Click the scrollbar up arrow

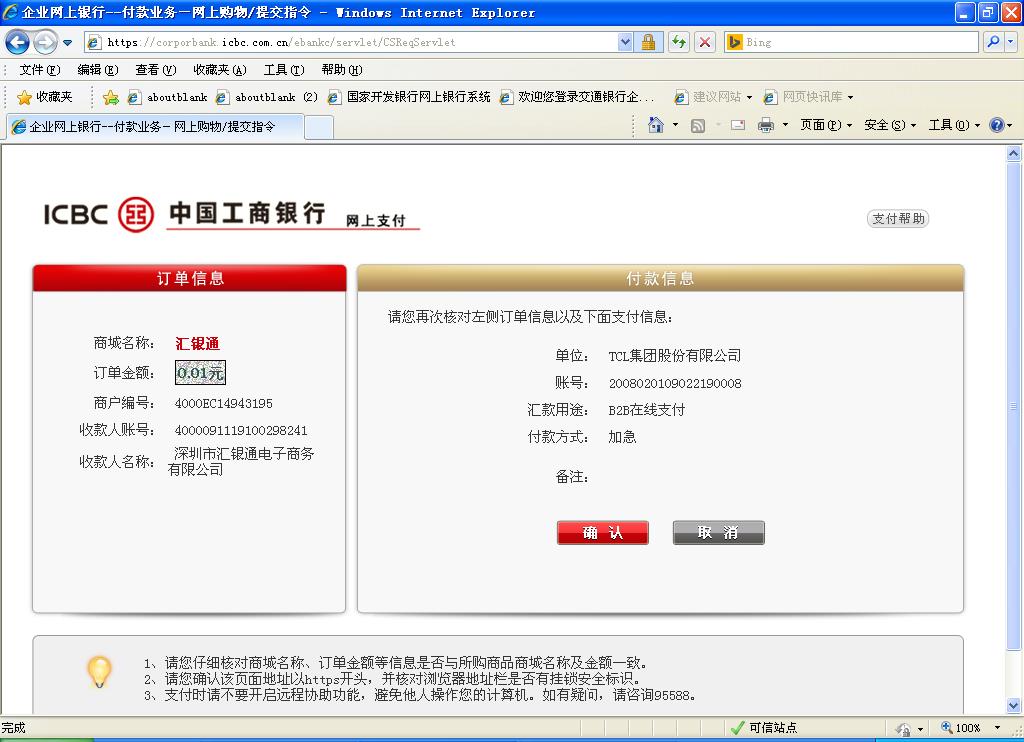(x=1014, y=154)
